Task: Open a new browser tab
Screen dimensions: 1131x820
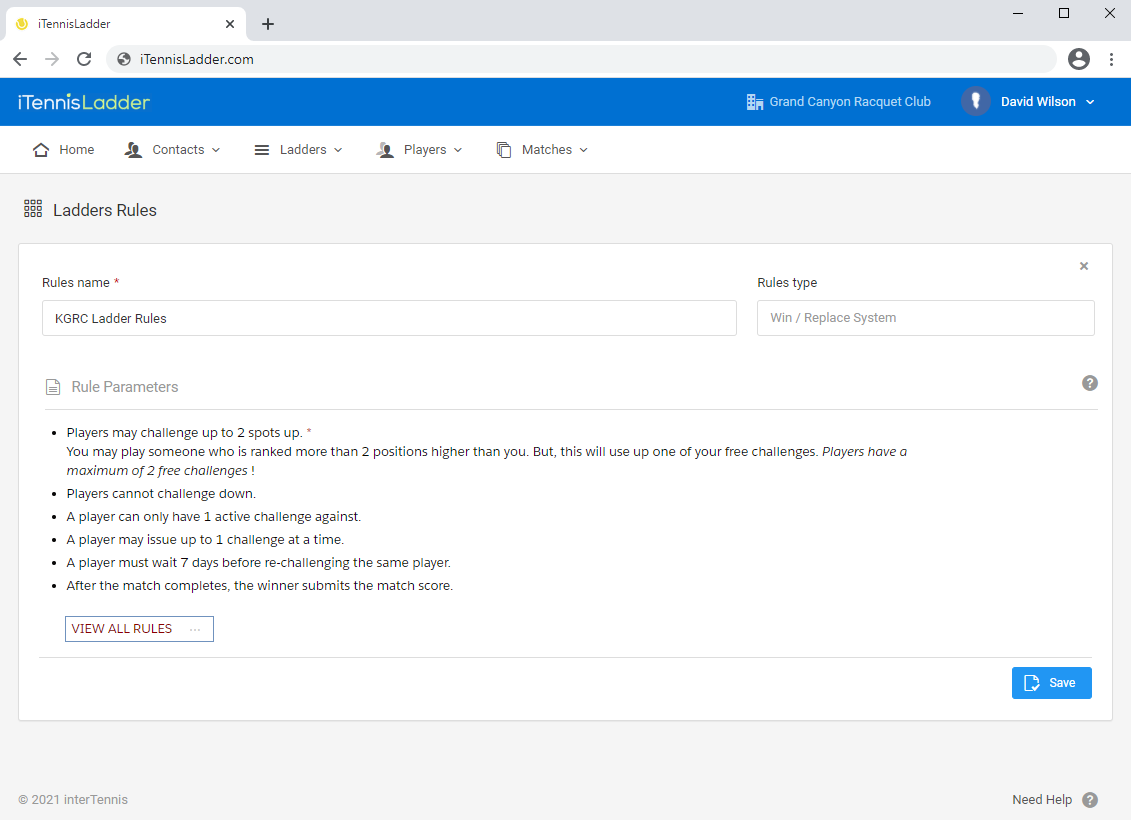Action: tap(268, 24)
